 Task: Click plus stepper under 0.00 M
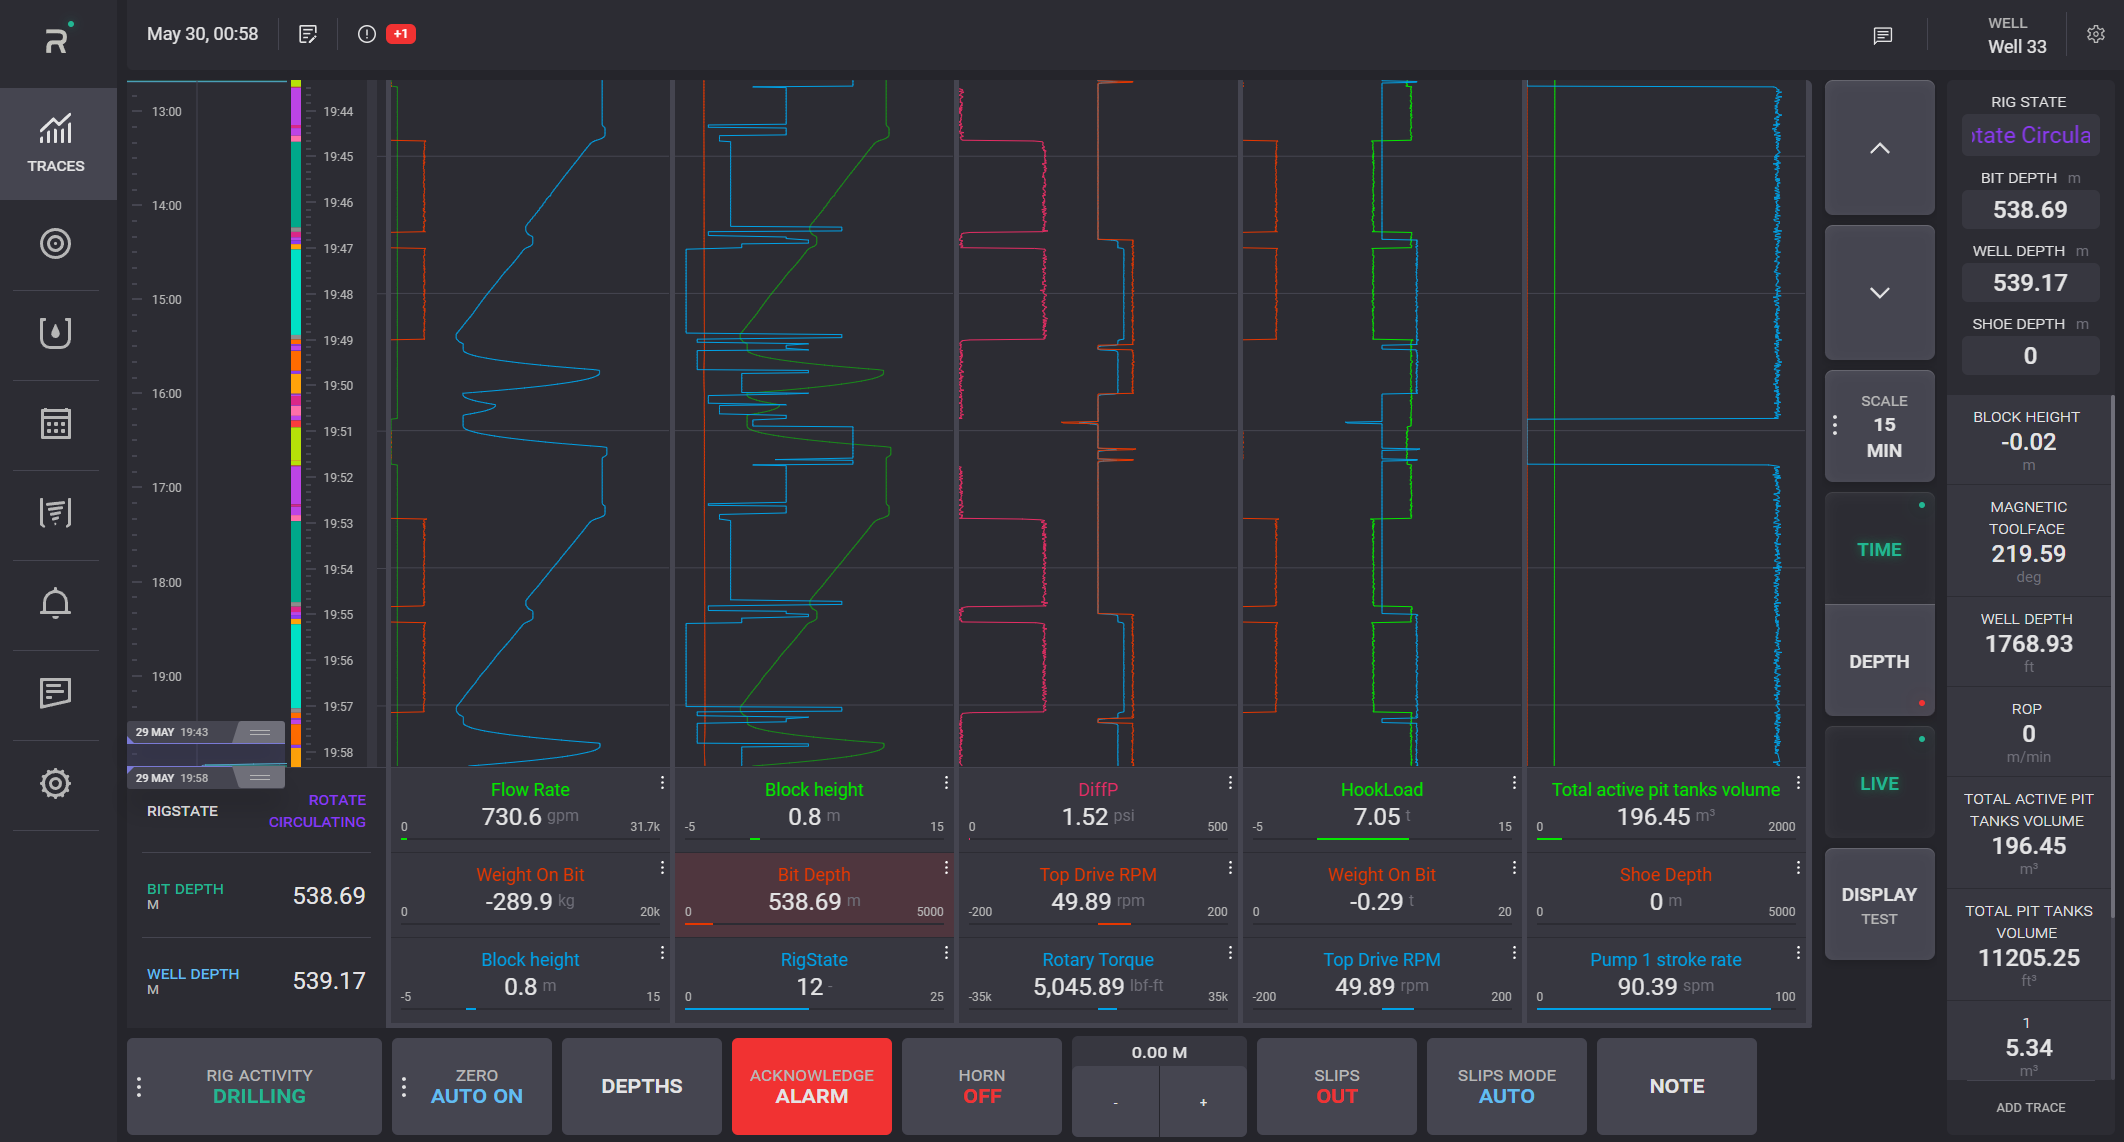(x=1203, y=1102)
